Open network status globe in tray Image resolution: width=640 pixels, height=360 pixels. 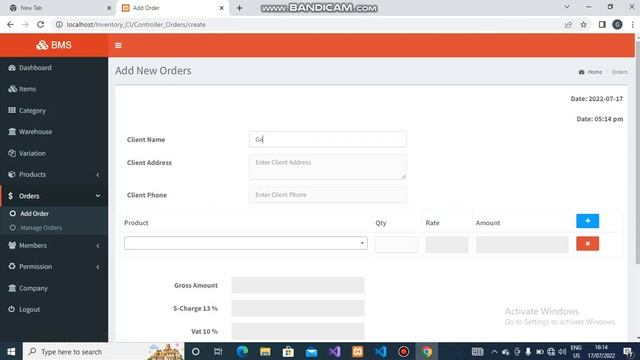(x=551, y=351)
